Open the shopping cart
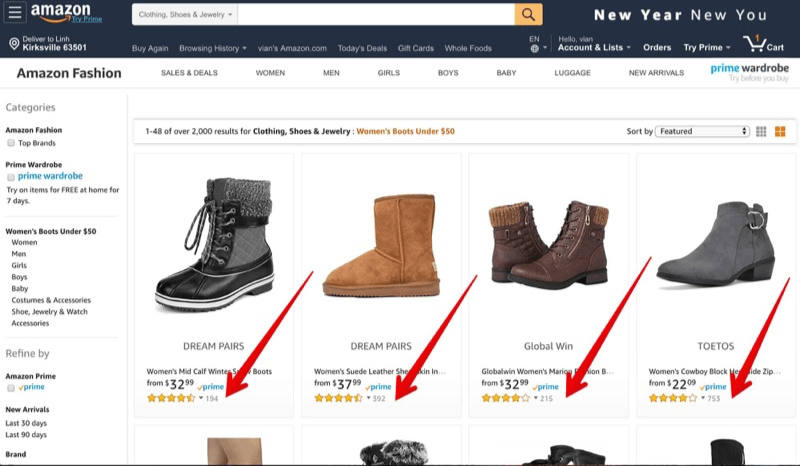 click(762, 46)
